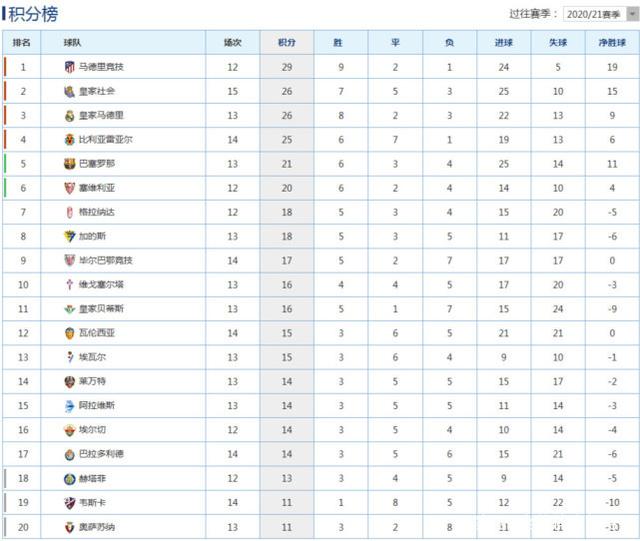Screen dimensions: 640x541
Task: Click the Real Madrid (皇家马德里) crest icon
Action: click(x=70, y=116)
